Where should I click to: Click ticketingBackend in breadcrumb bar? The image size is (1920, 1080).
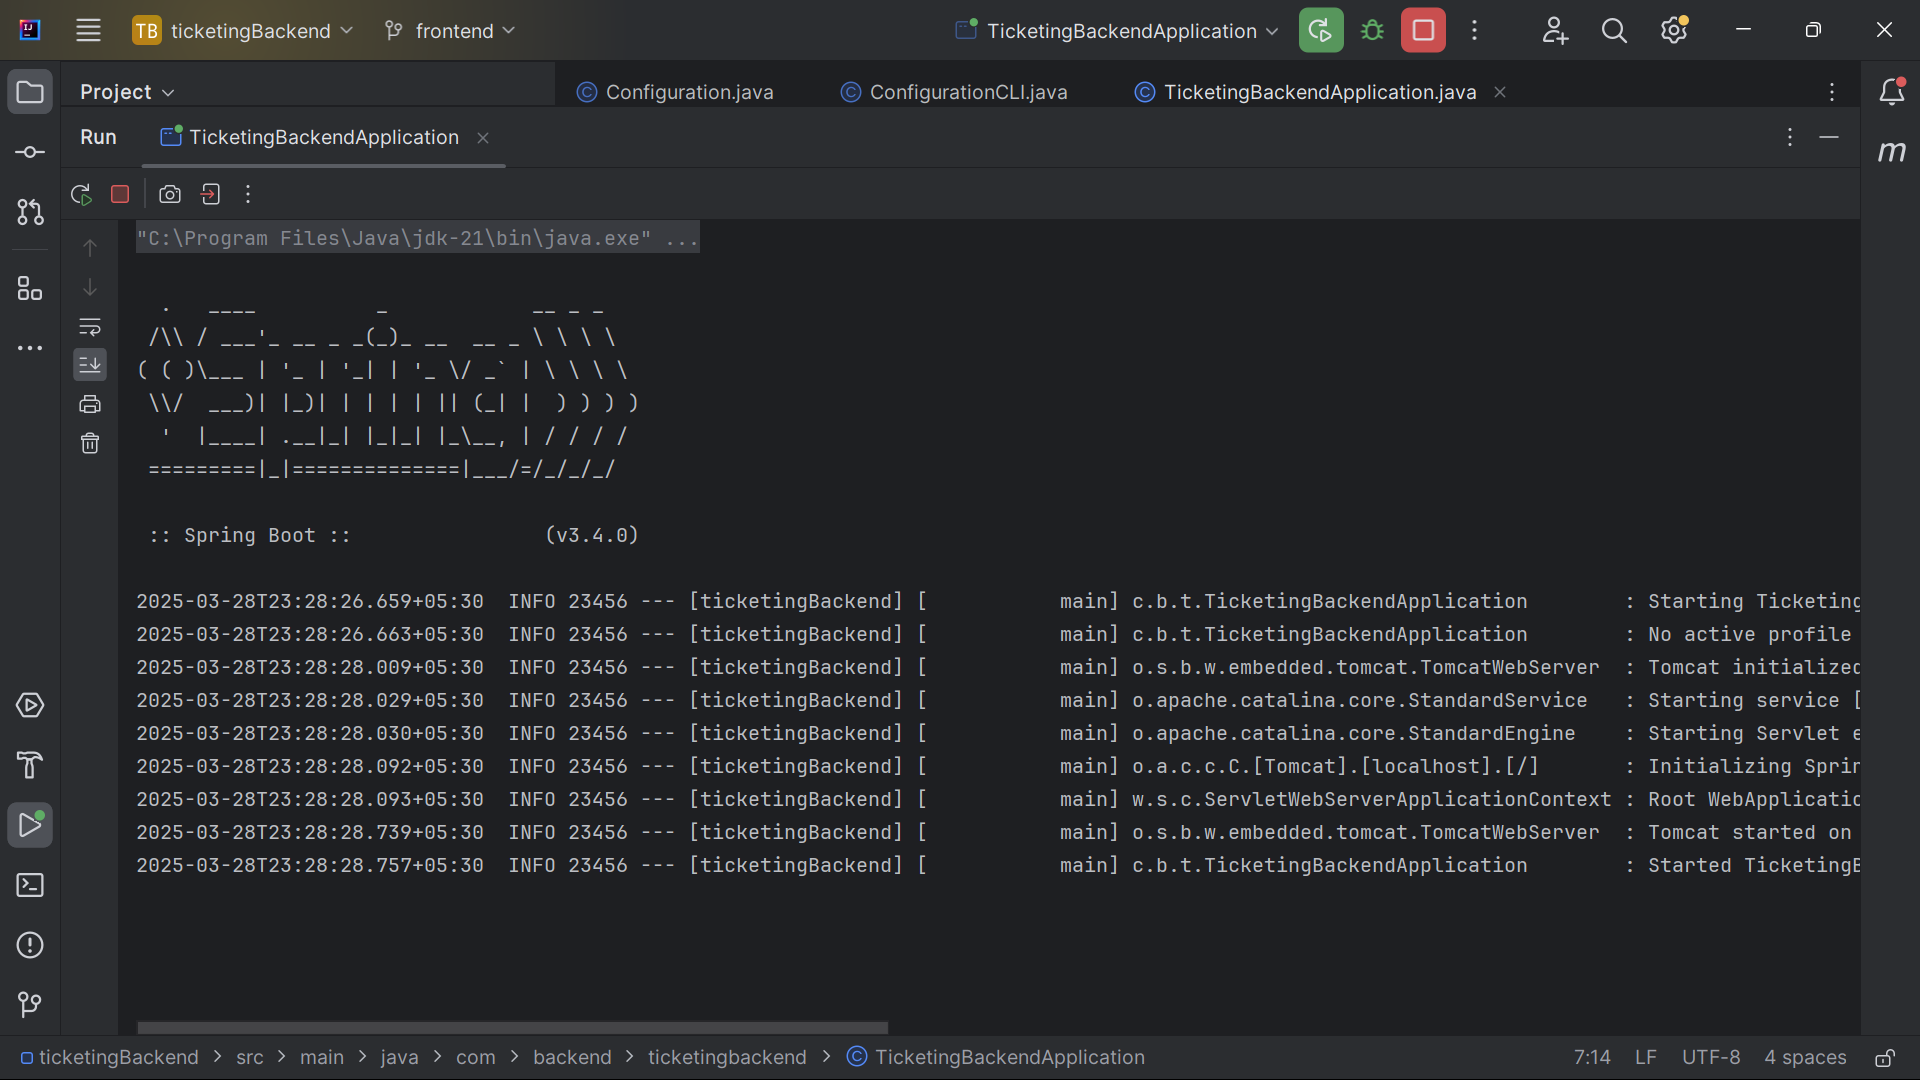click(x=110, y=1058)
